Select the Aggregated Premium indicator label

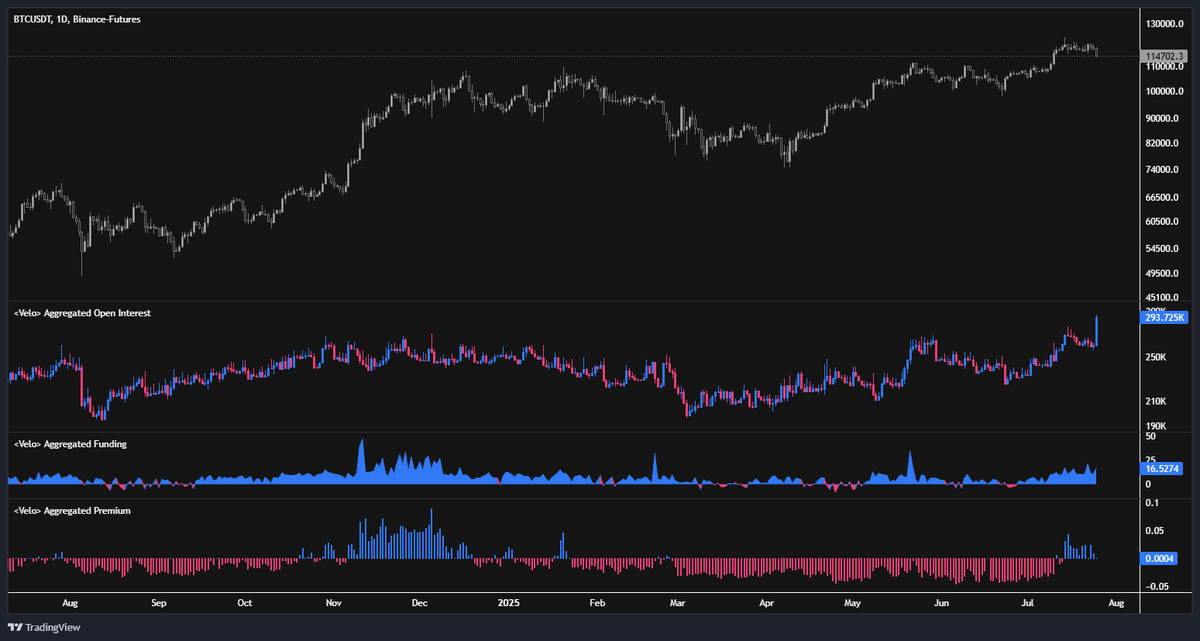pyautogui.click(x=72, y=510)
